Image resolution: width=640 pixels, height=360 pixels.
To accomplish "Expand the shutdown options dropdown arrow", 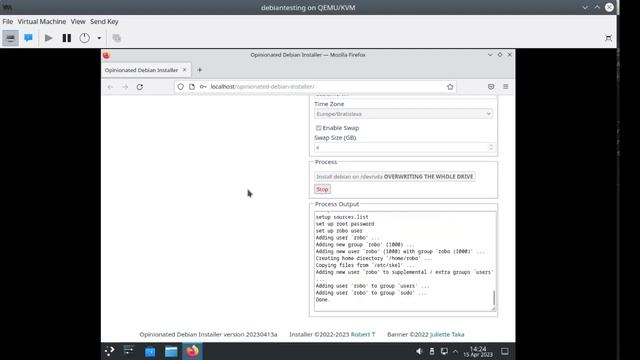I will 99,38.
